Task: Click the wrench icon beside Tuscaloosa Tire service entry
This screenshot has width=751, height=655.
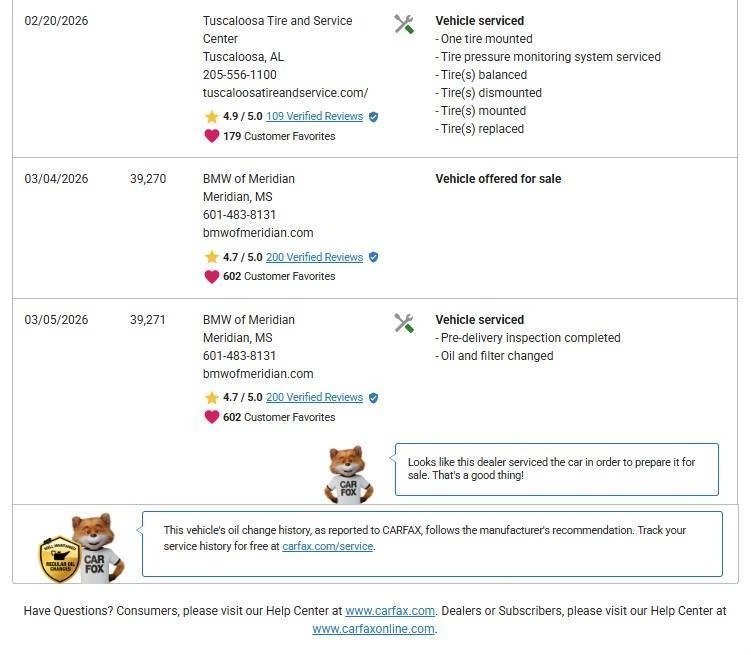Action: pyautogui.click(x=404, y=24)
